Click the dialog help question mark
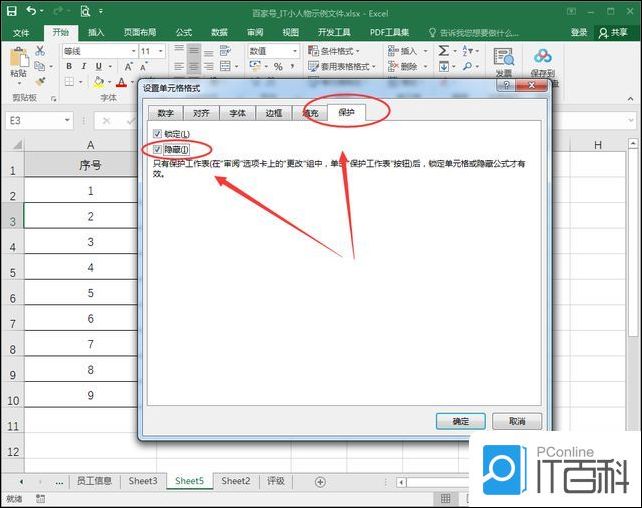The height and width of the screenshot is (508, 642). click(x=506, y=85)
